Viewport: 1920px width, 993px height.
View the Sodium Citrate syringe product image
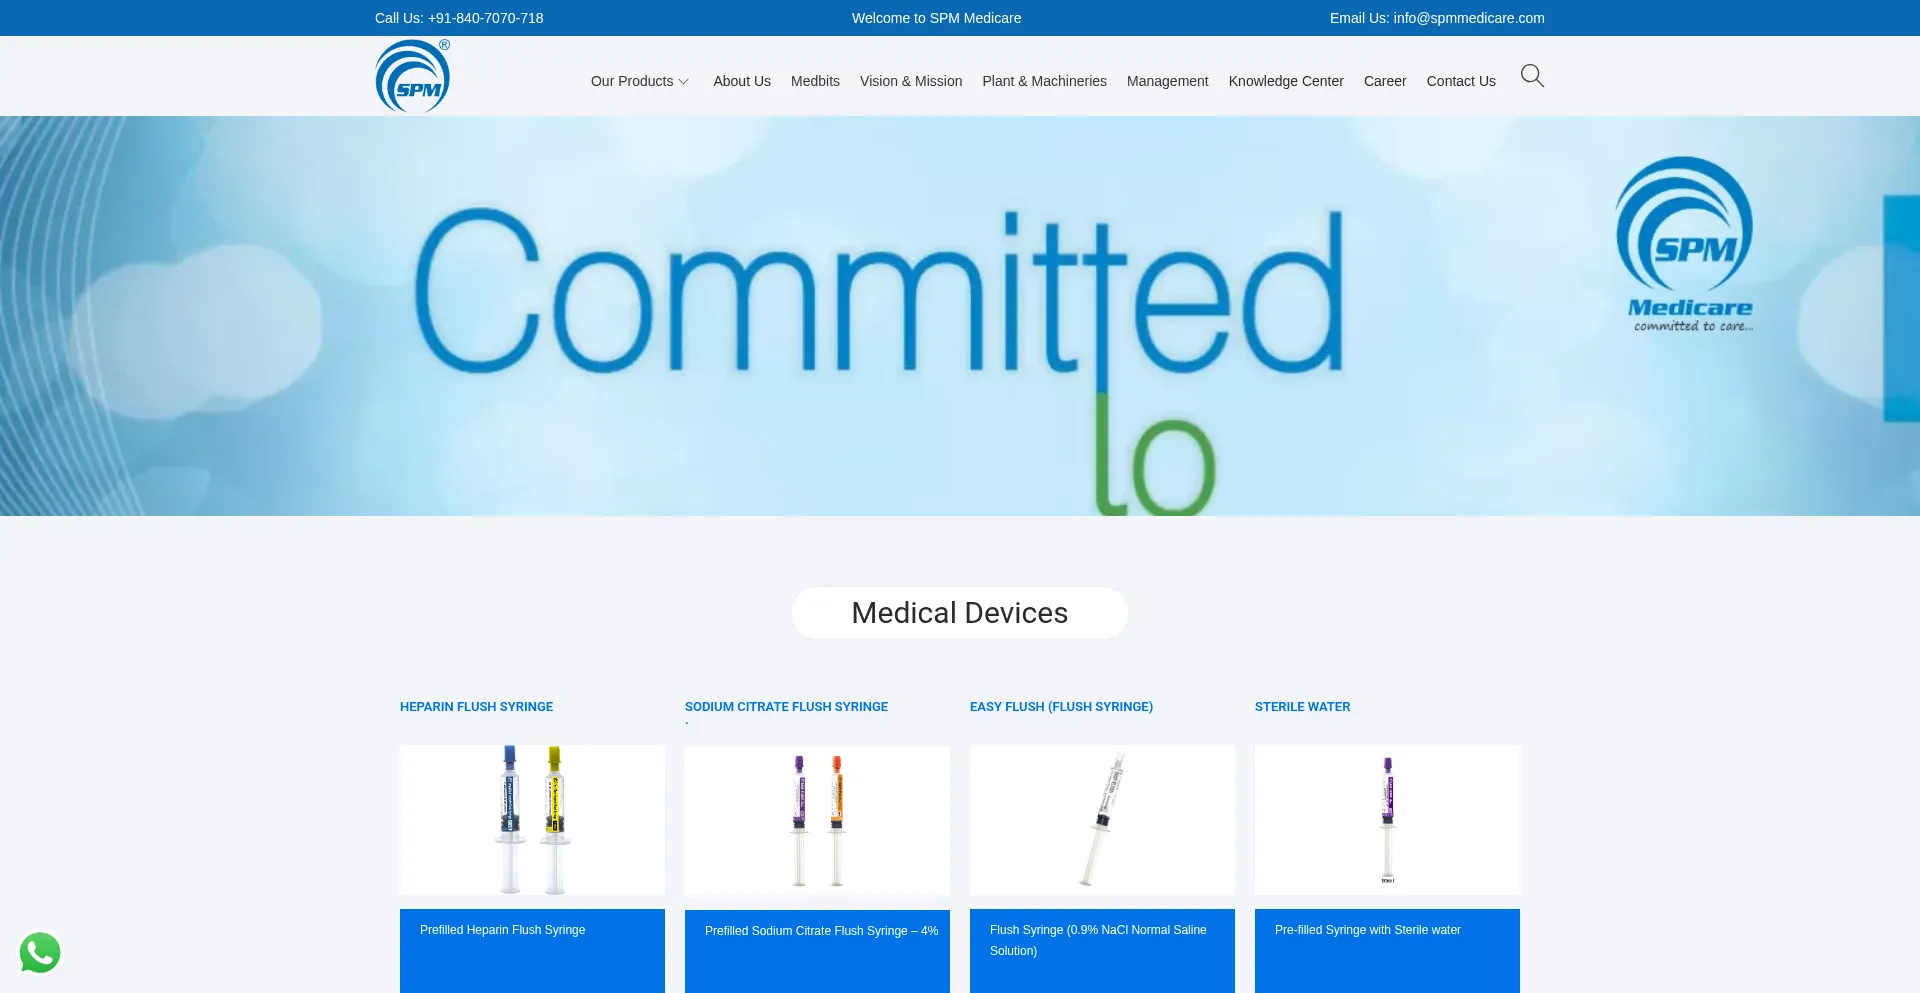(817, 821)
